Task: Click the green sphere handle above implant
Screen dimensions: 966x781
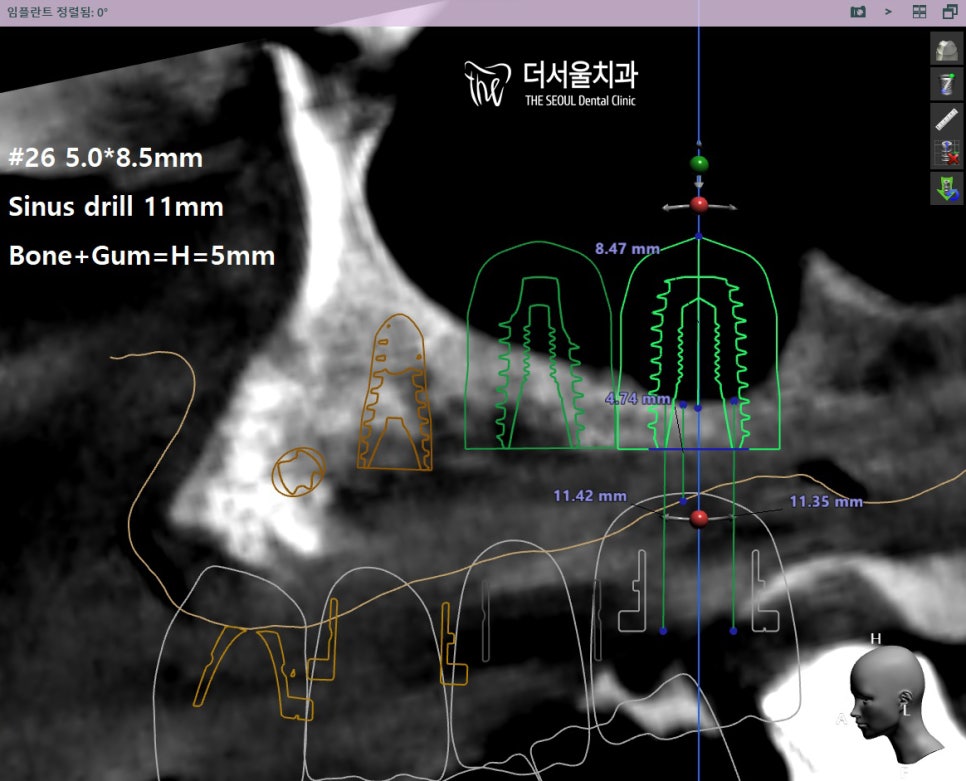Action: [699, 163]
